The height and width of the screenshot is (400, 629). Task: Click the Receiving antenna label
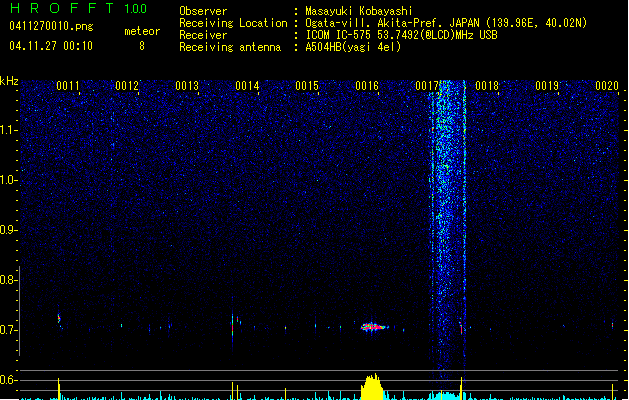pos(230,47)
